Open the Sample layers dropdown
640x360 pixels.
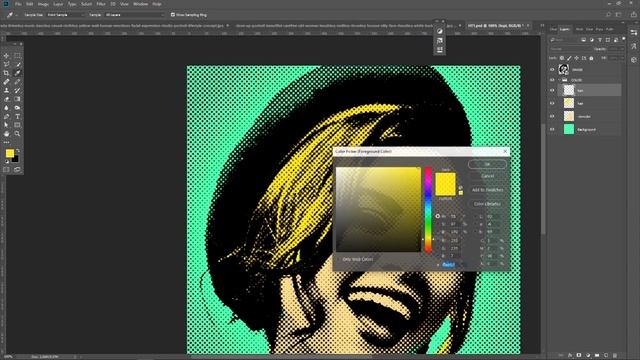(134, 15)
